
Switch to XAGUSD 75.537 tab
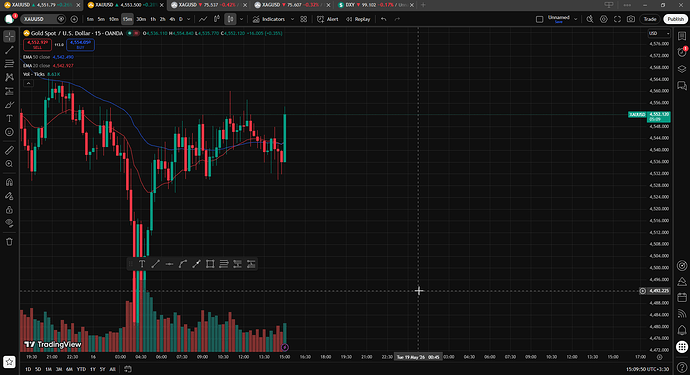[208, 5]
